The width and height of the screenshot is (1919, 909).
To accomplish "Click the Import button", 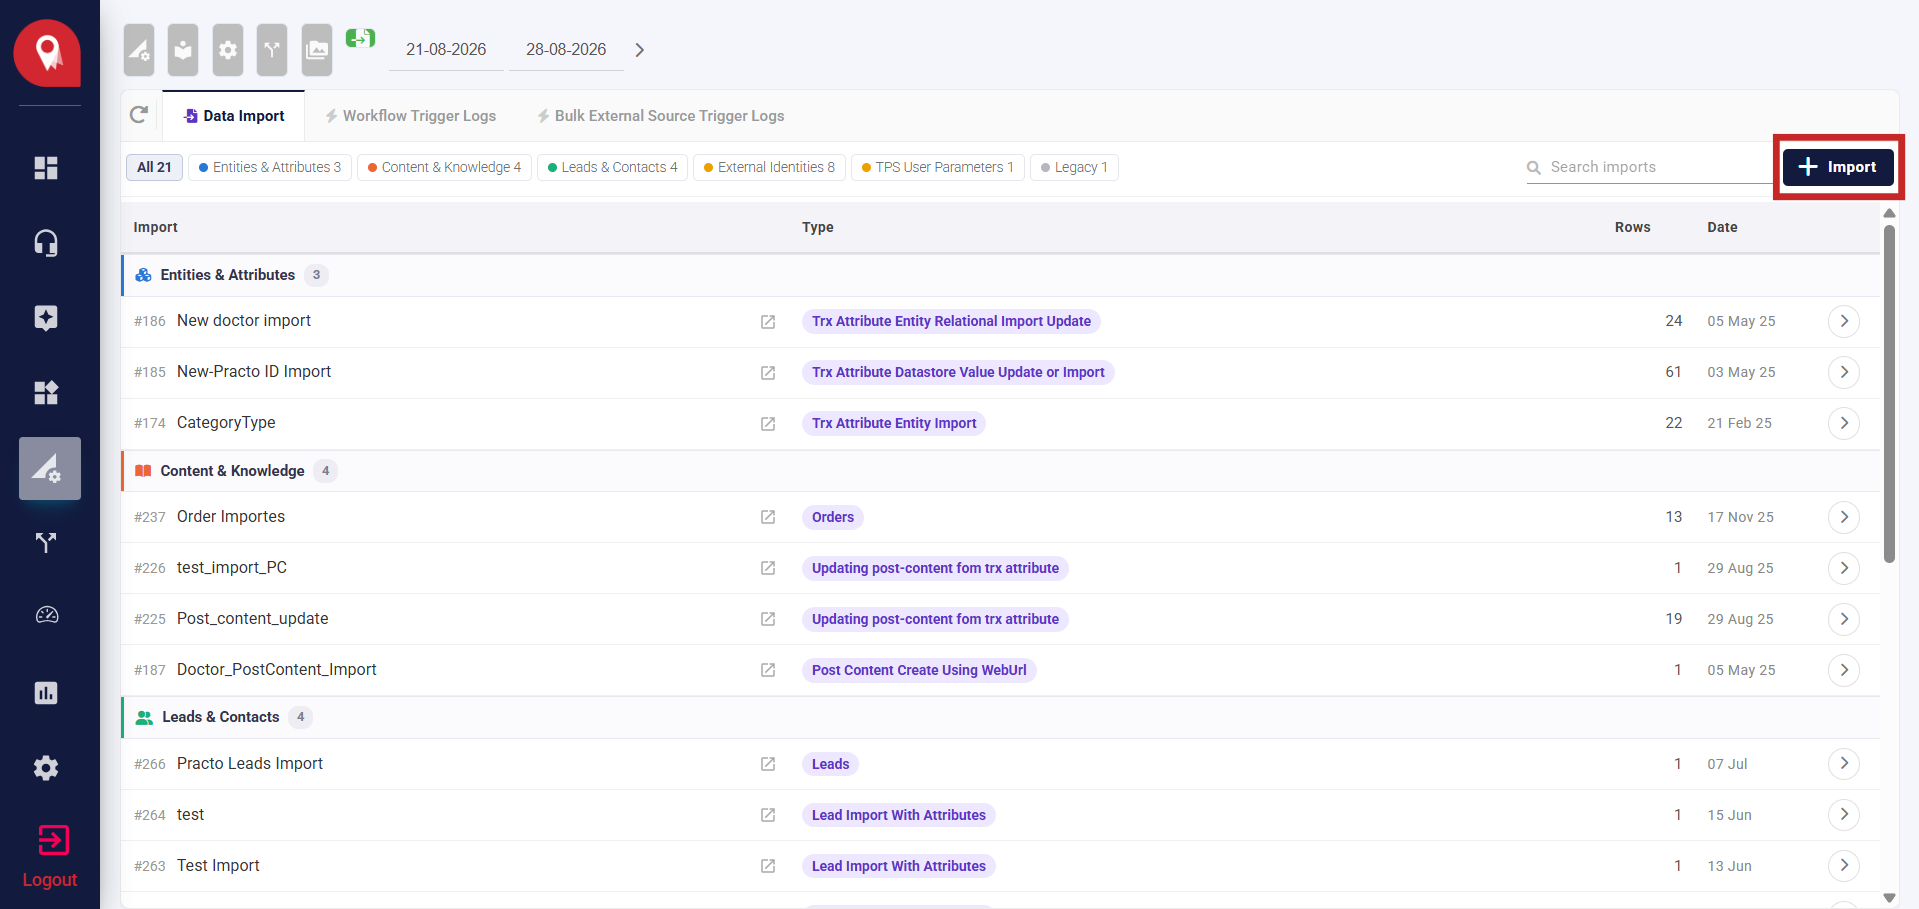I will pos(1838,167).
